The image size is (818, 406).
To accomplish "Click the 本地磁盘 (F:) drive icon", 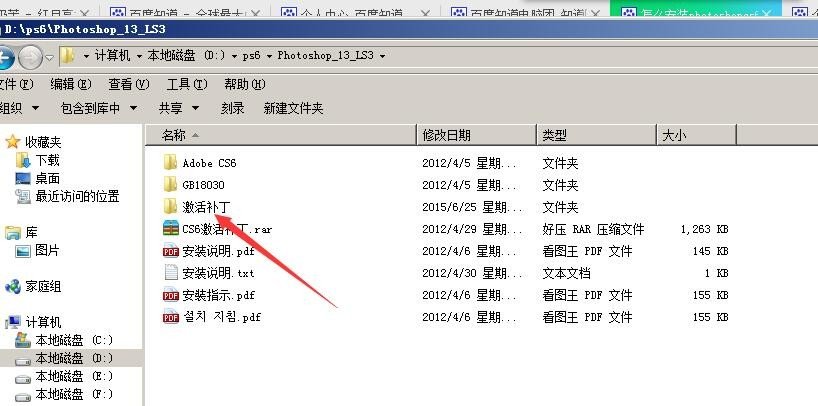I will (x=23, y=396).
